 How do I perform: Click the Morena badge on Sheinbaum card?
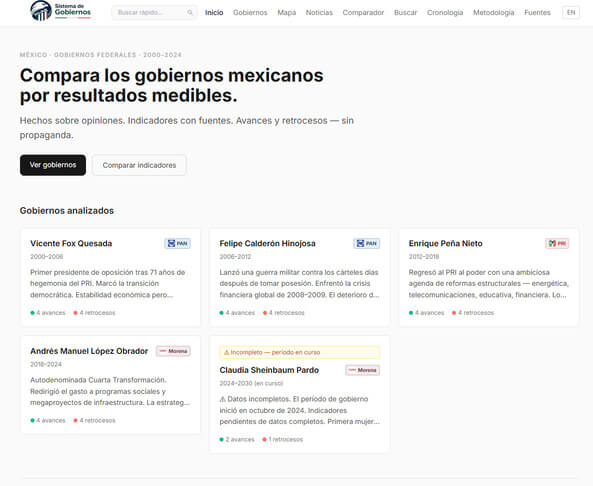362,370
